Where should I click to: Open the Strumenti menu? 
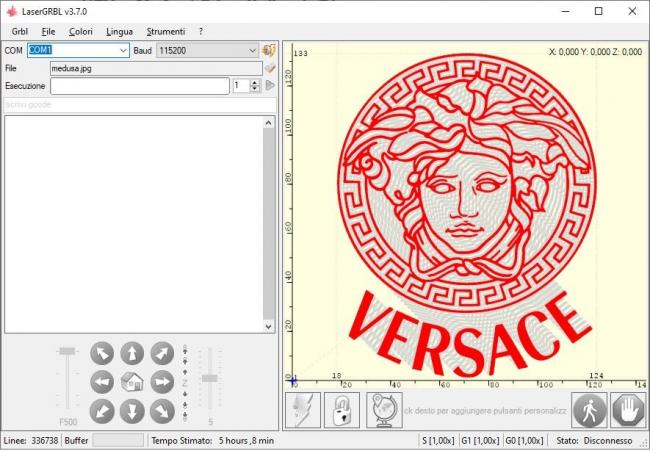[x=165, y=31]
